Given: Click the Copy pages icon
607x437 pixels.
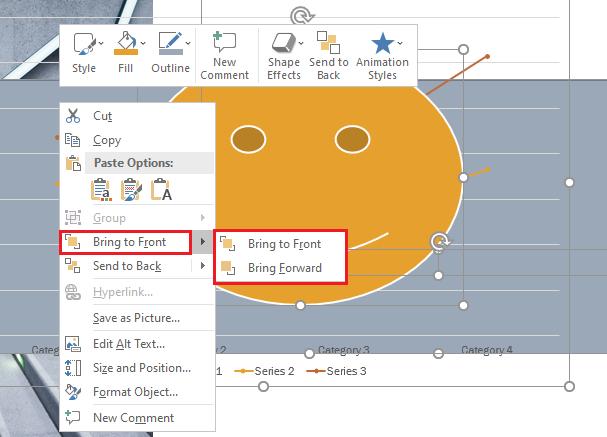Looking at the screenshot, I should click(x=73, y=140).
